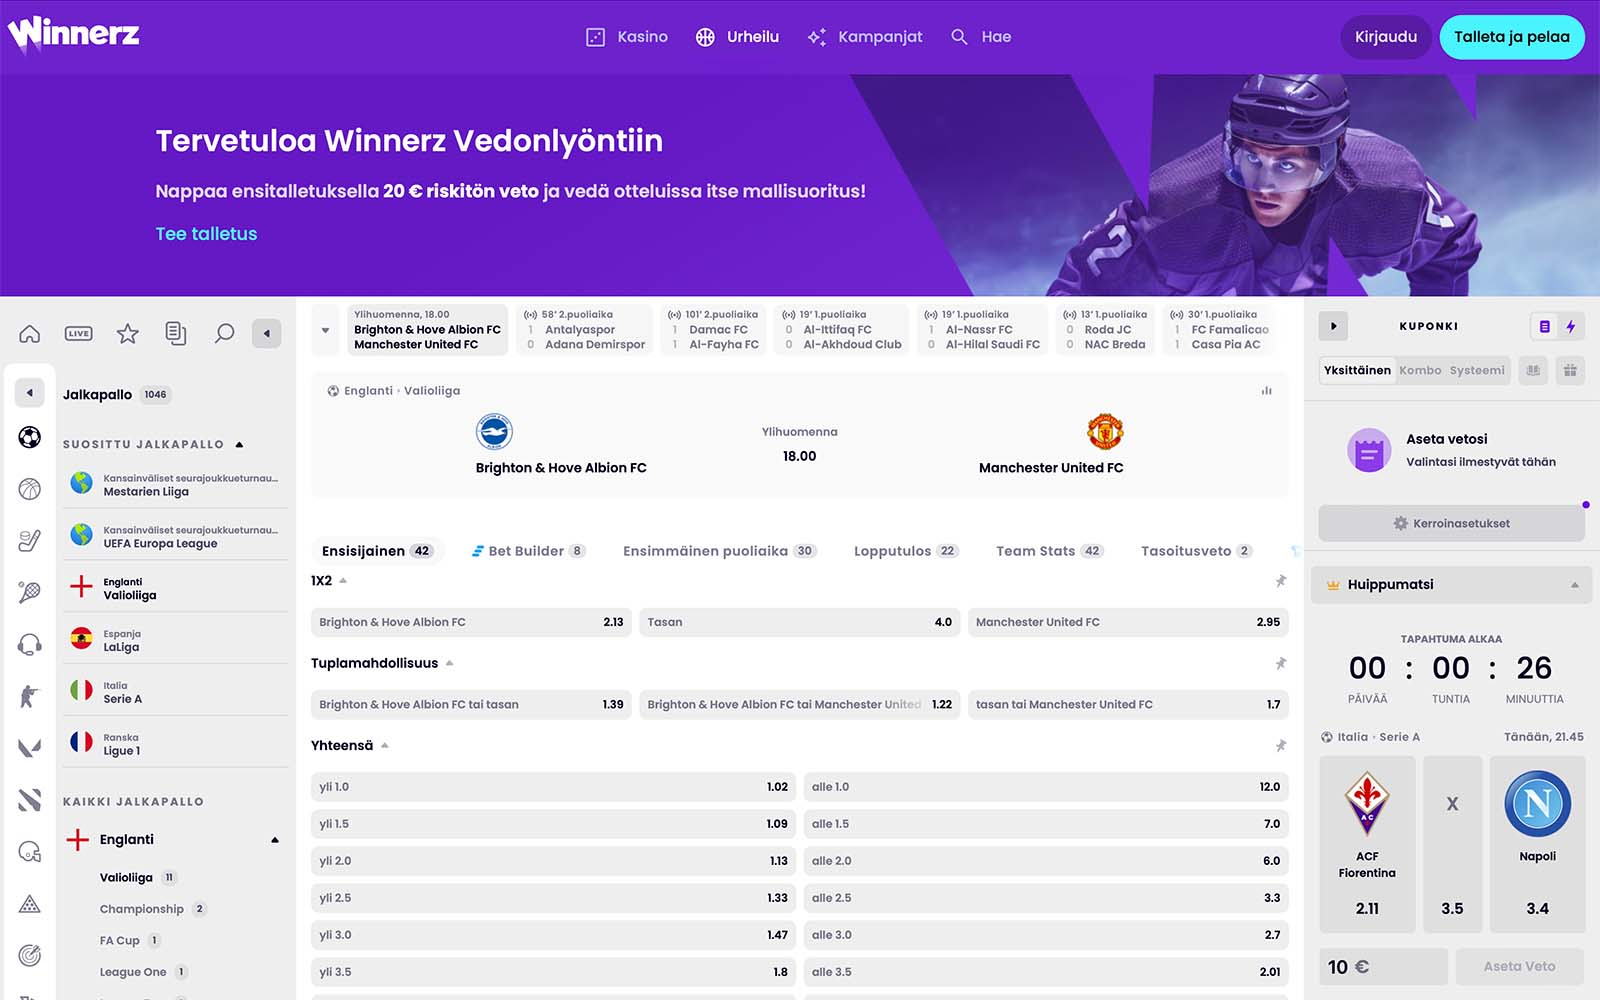
Task: Switch coupon to quick bet lightning mode
Action: pos(1571,326)
